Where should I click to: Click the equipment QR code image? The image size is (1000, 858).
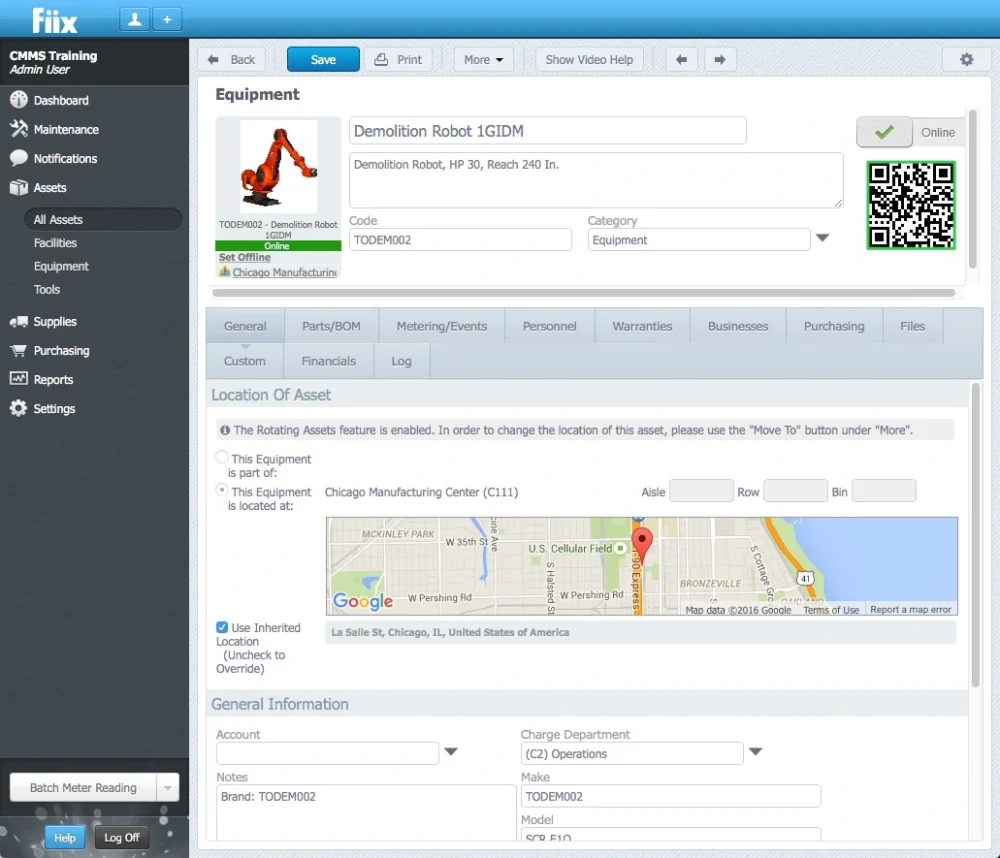pos(911,205)
